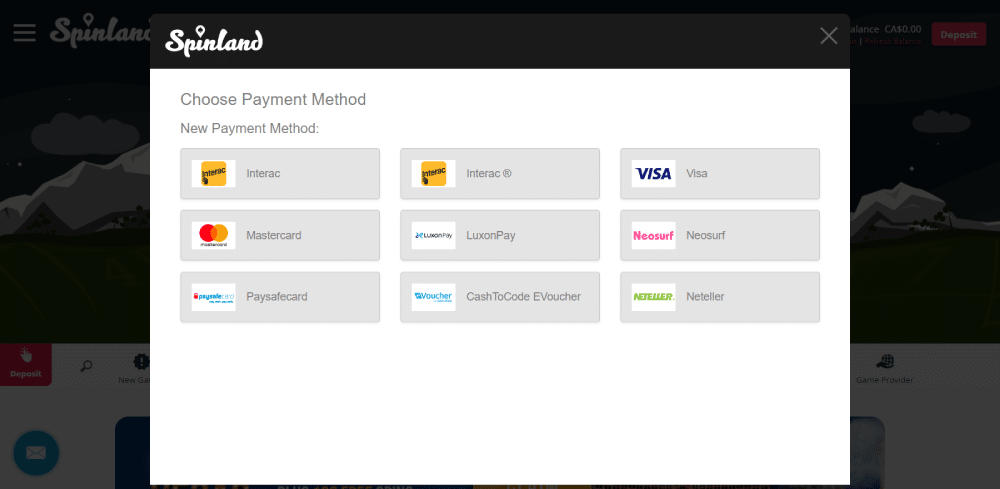Click the red Deposit button in header
Viewport: 1000px width, 489px height.
tap(959, 34)
